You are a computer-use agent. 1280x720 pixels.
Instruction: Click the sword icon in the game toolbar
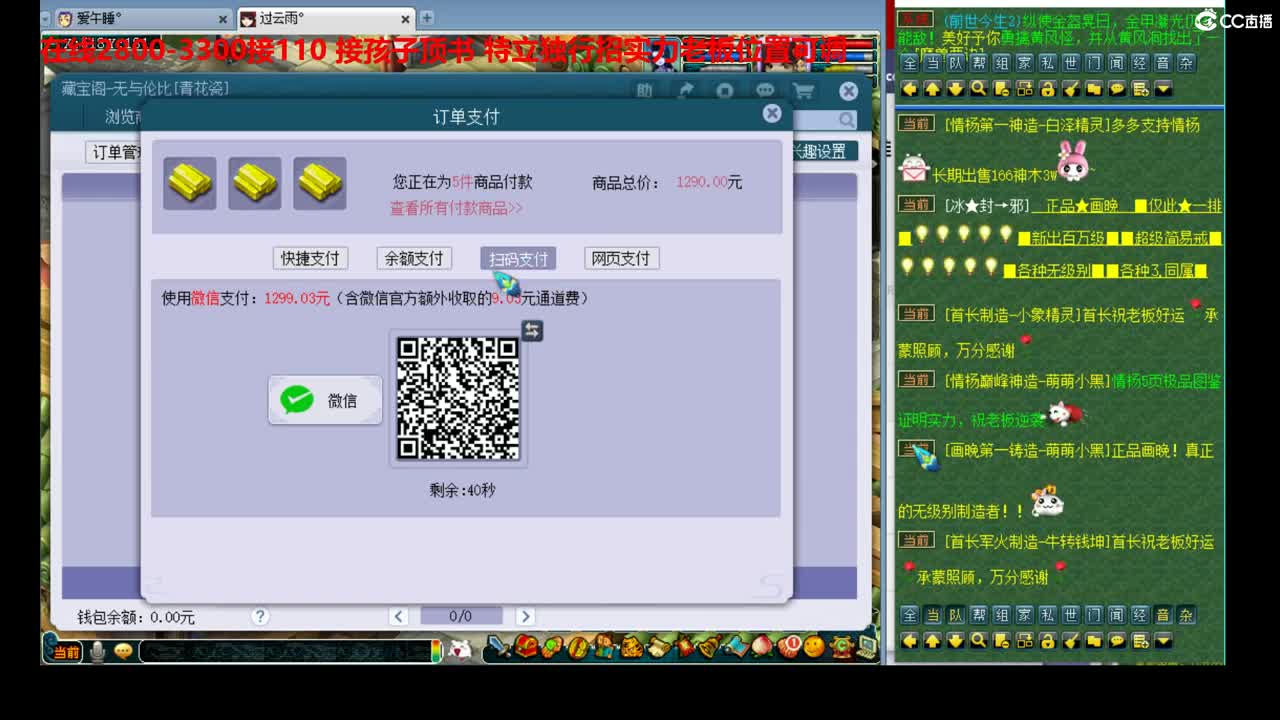499,648
